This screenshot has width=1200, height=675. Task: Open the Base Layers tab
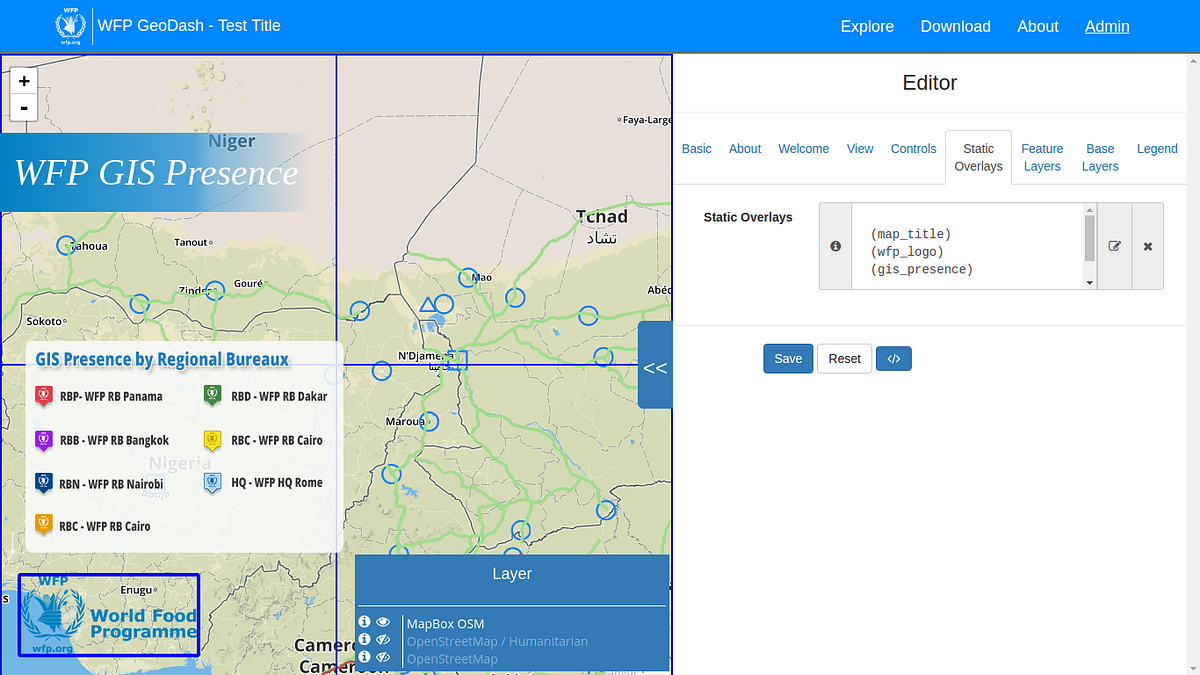1100,157
